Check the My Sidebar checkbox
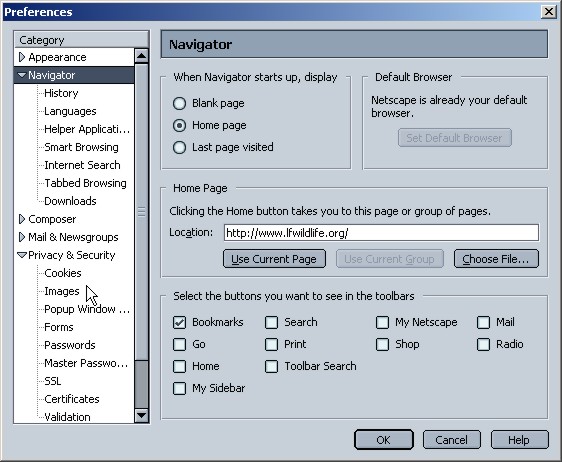This screenshot has width=562, height=462. [179, 388]
